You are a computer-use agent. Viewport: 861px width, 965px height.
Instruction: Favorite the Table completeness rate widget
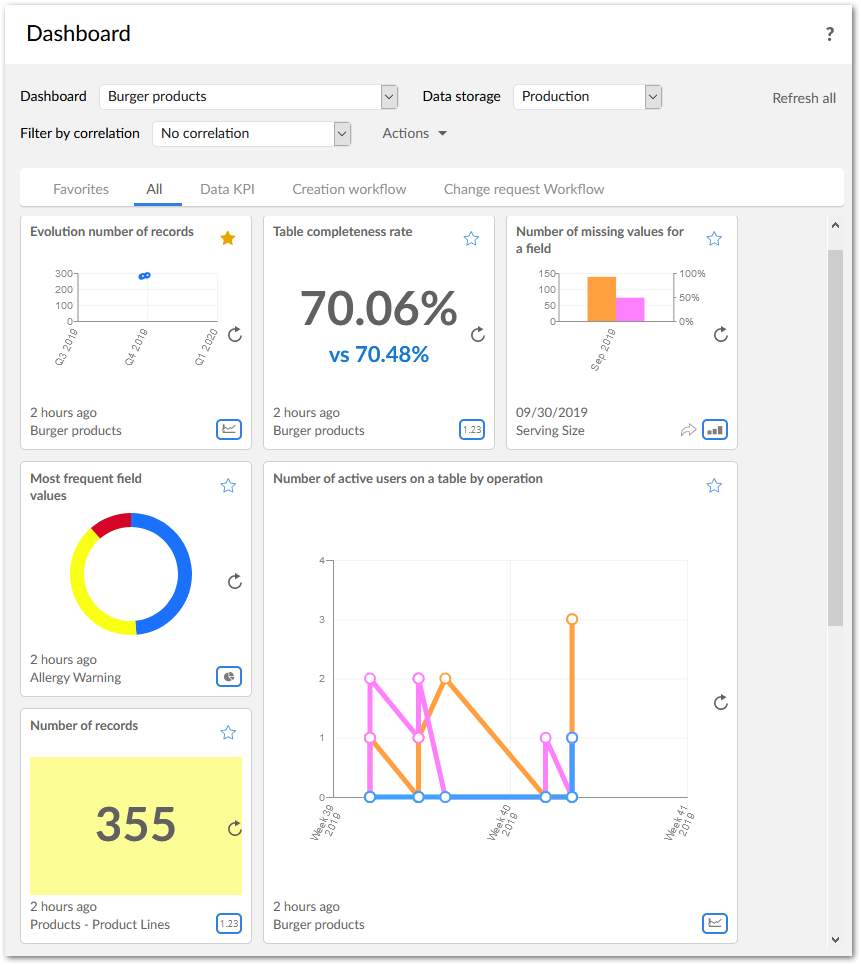[471, 238]
